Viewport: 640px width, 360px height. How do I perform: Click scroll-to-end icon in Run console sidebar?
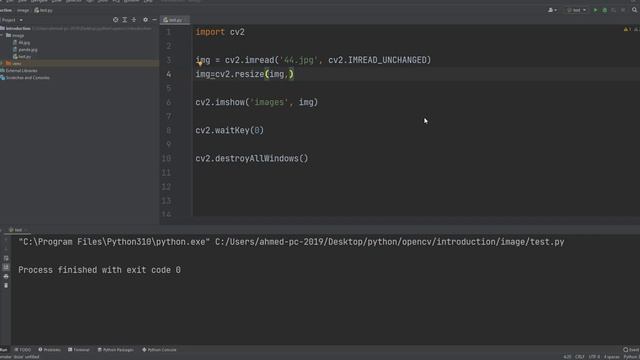(6, 267)
